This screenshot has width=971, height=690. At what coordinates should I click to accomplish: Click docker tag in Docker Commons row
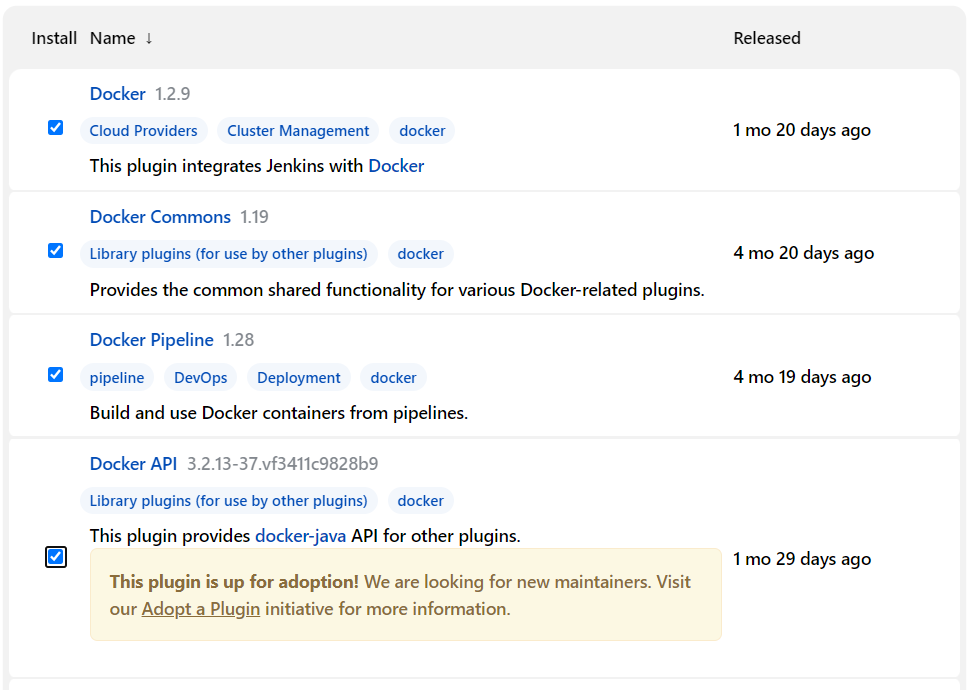click(x=420, y=254)
